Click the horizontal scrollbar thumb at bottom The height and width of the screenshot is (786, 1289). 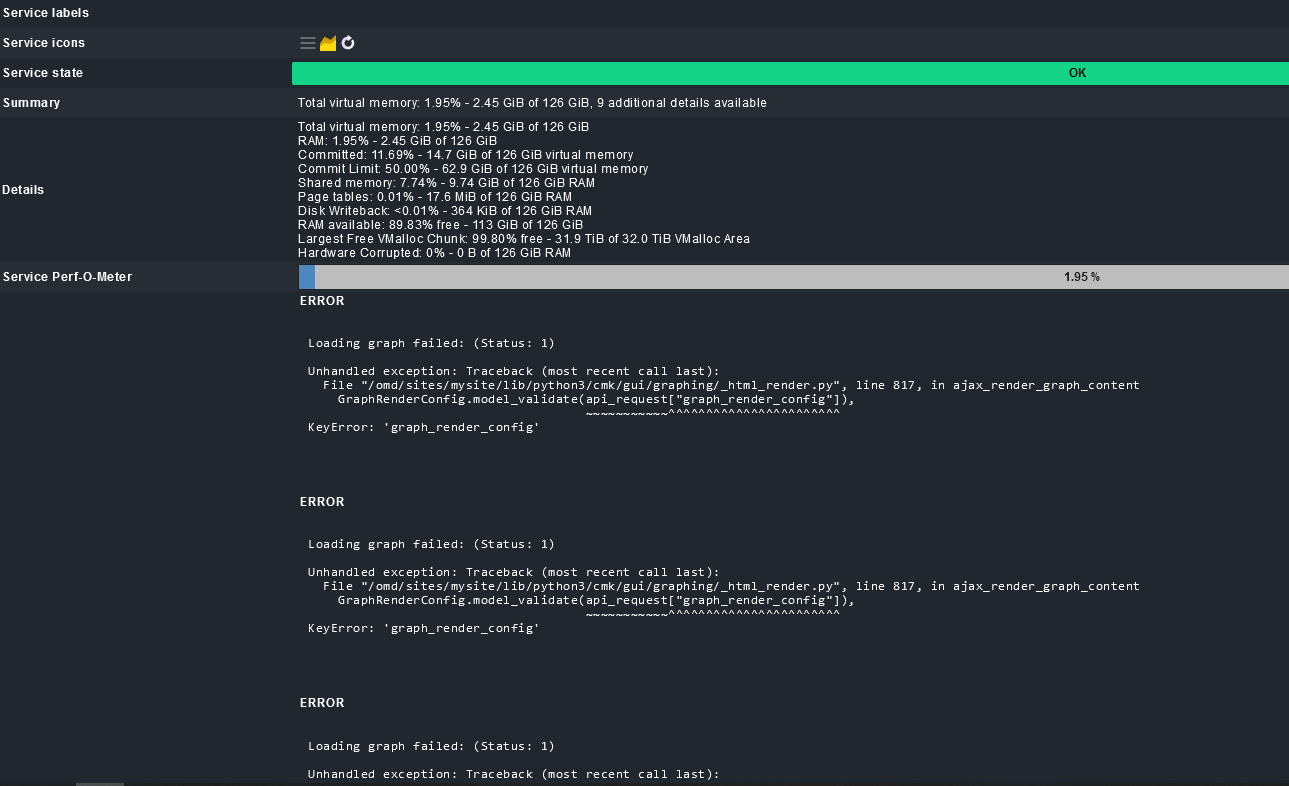click(100, 784)
